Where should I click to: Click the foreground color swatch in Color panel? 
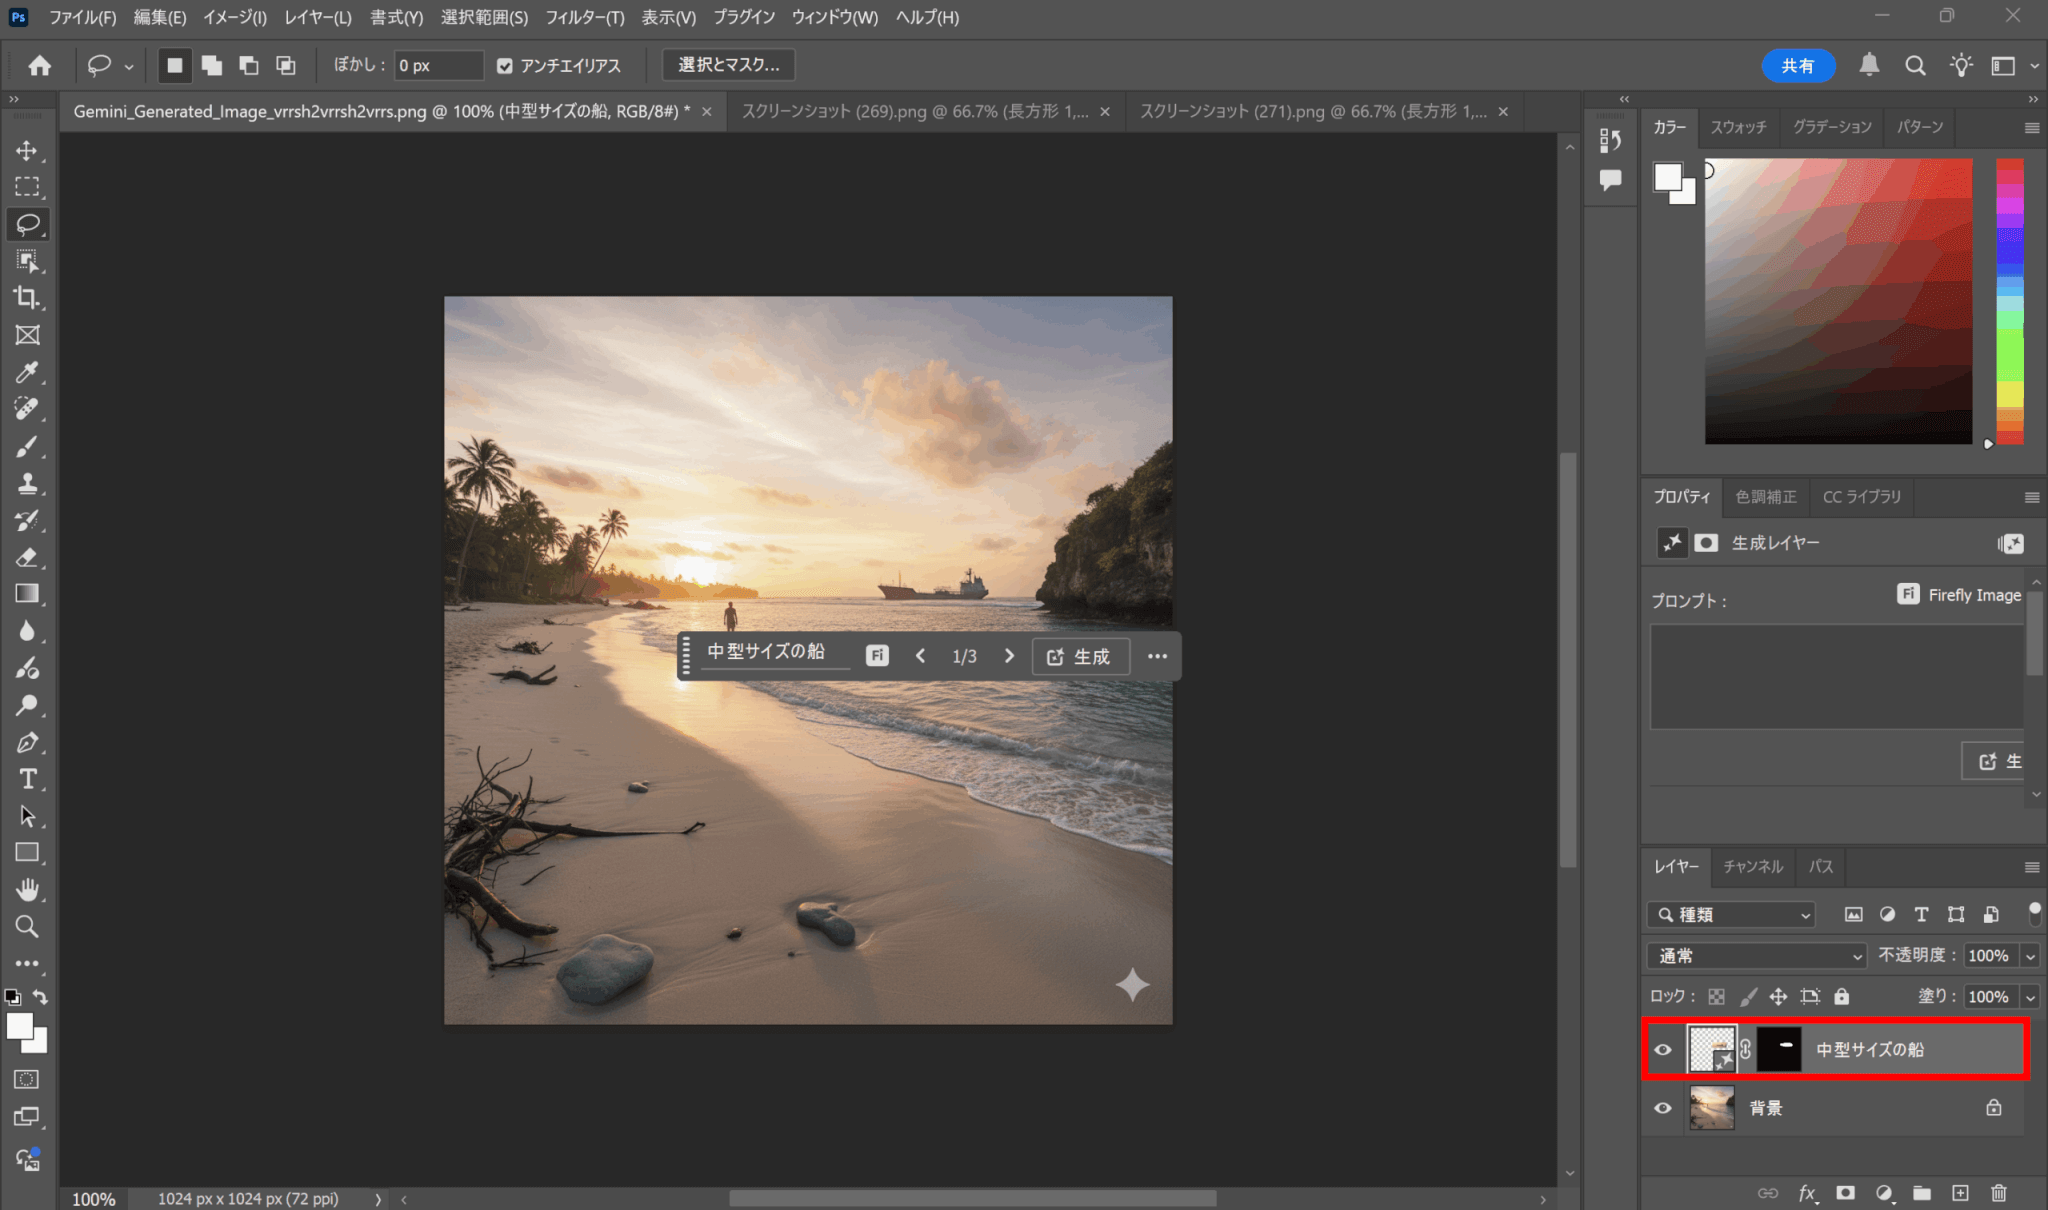[1667, 177]
